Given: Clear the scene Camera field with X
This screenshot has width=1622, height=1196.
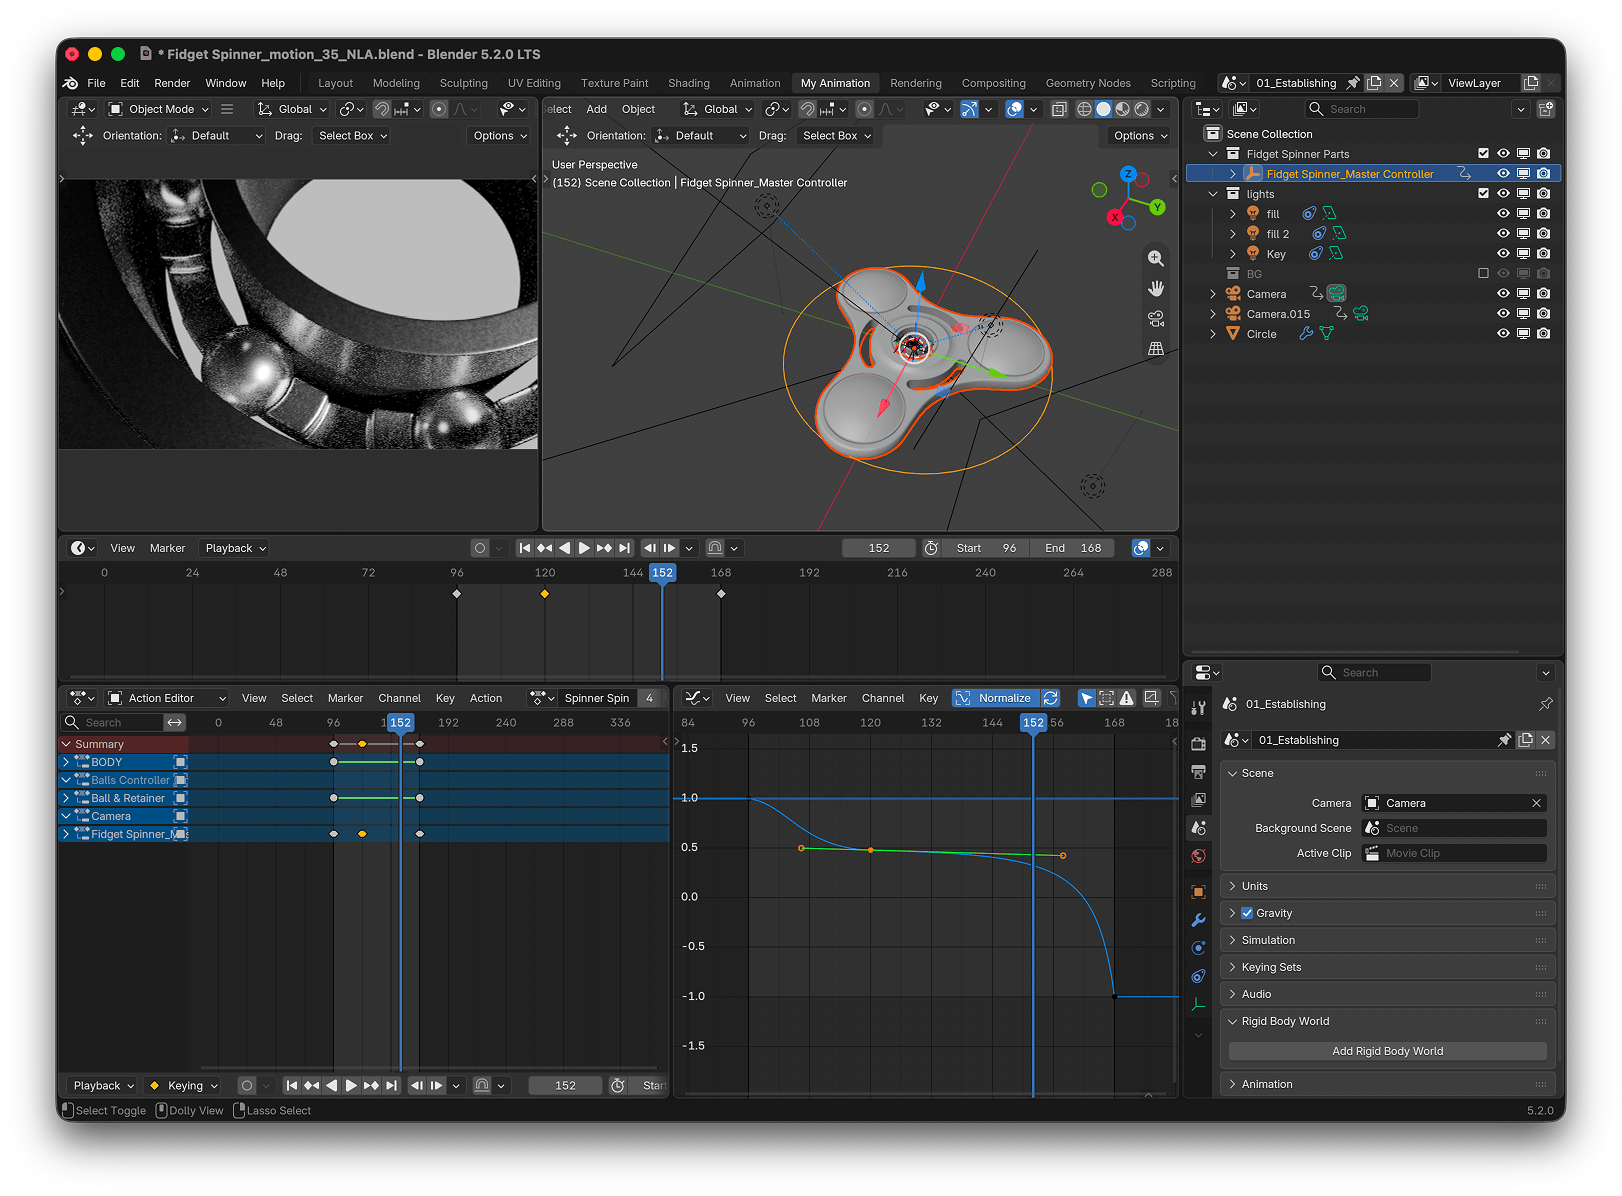Looking at the screenshot, I should tap(1536, 803).
